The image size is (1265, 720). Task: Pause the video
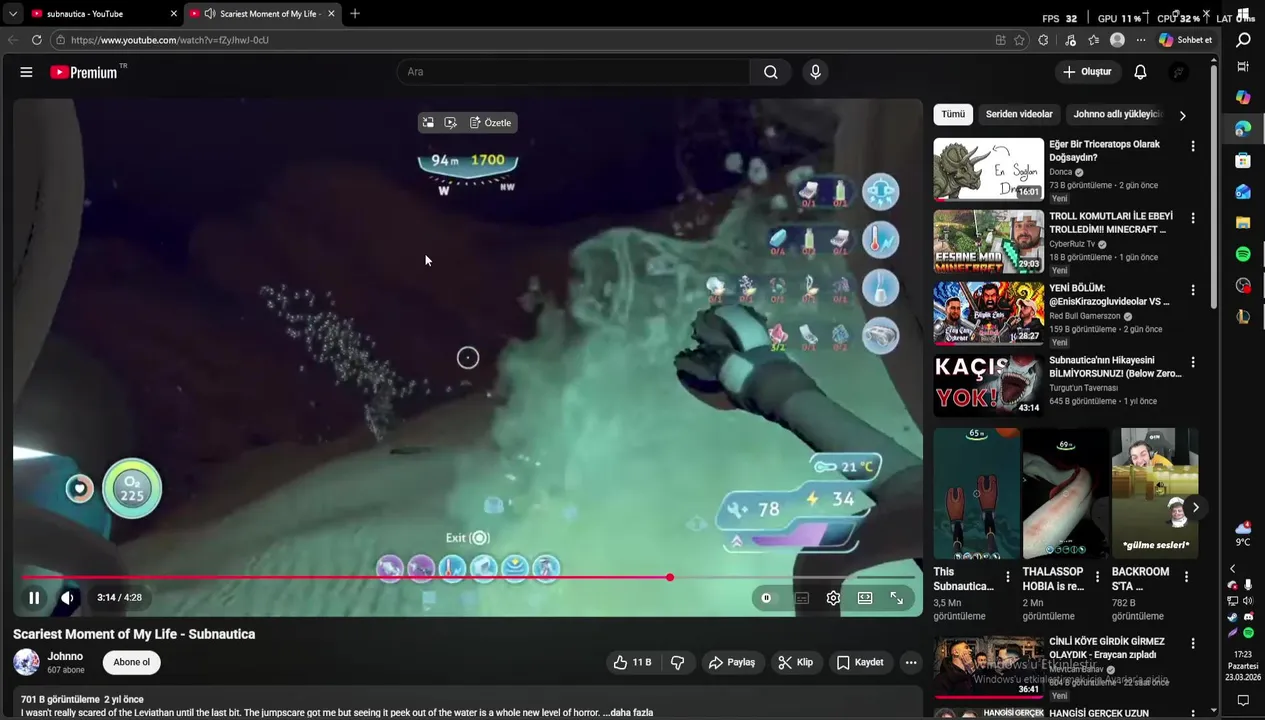click(x=34, y=598)
